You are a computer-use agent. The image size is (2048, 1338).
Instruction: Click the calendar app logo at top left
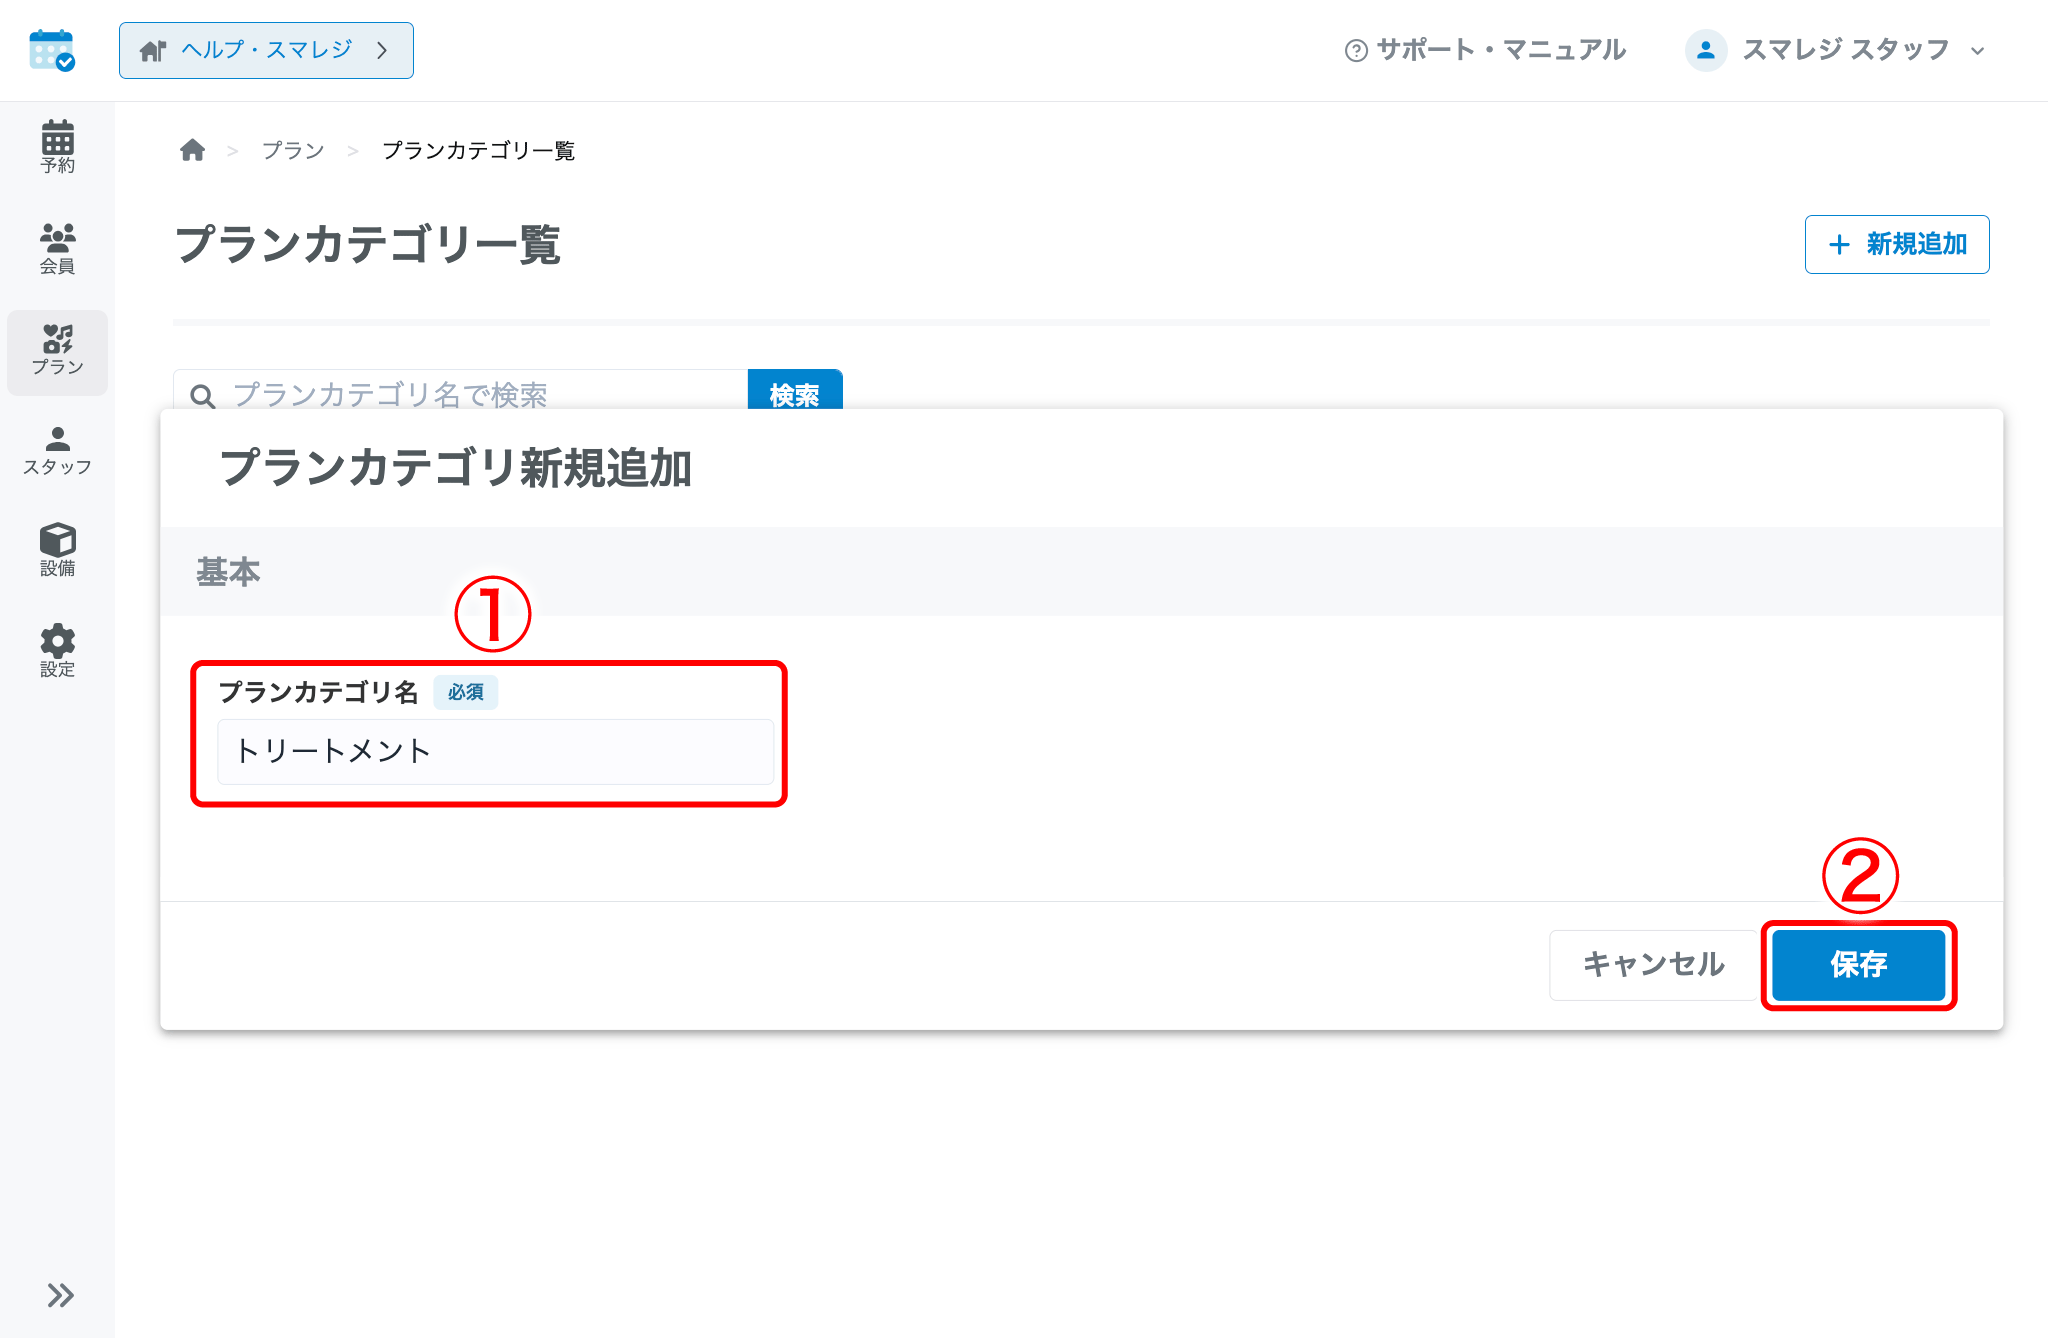click(x=52, y=50)
